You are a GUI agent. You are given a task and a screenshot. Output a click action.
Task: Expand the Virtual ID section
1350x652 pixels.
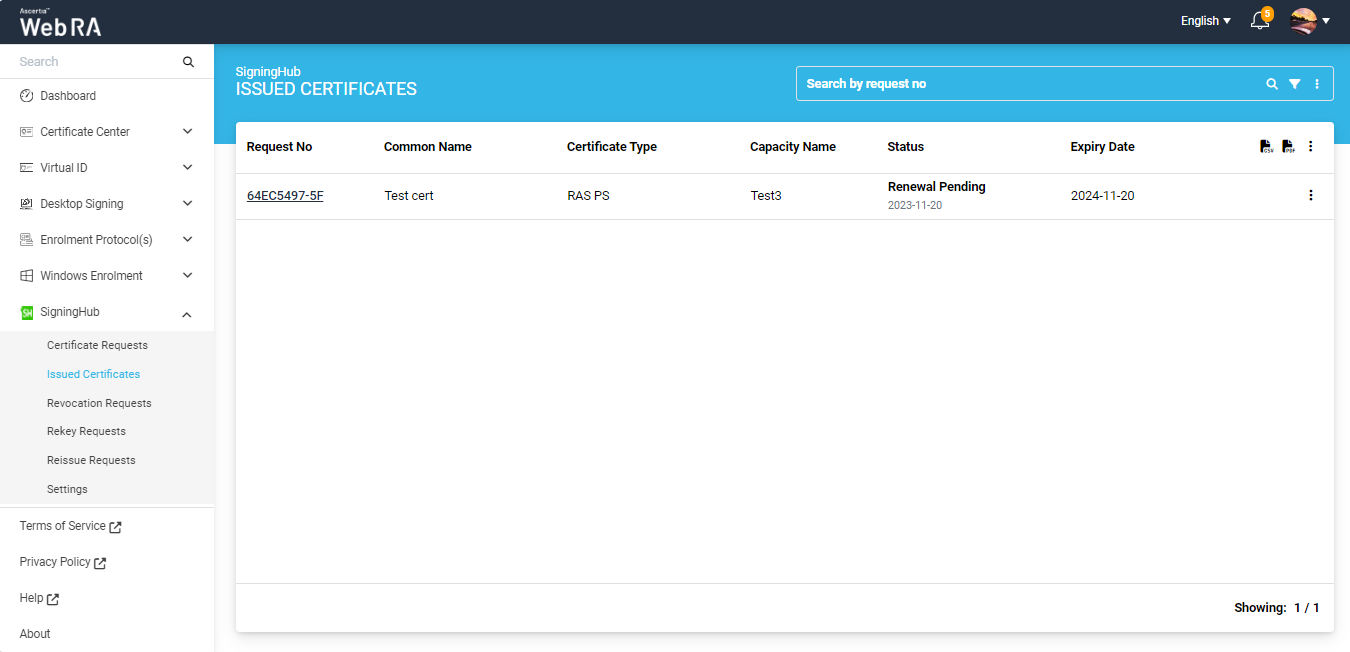(x=187, y=168)
